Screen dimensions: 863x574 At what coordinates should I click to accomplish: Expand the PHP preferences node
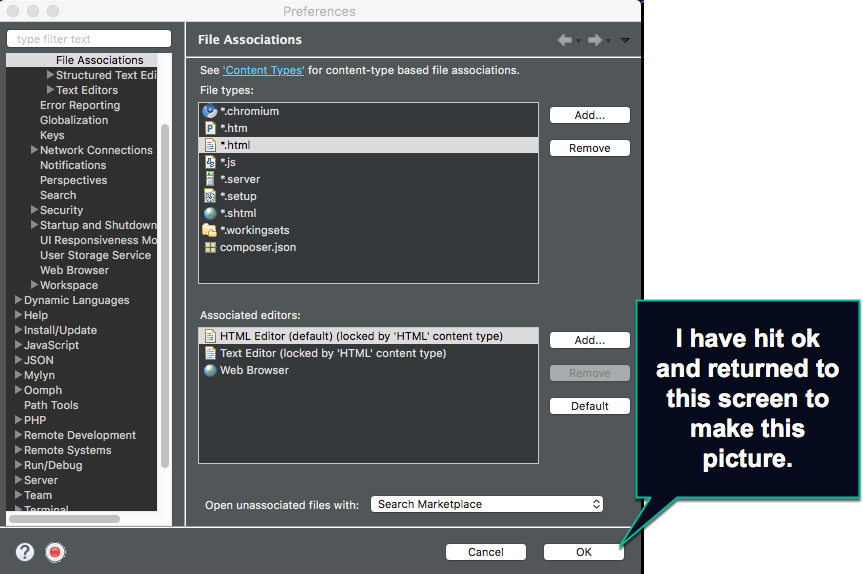click(18, 419)
